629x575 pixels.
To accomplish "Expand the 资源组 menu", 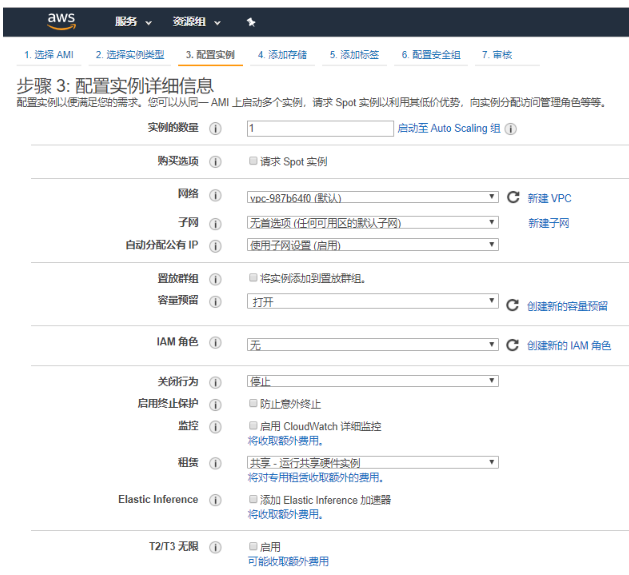I will click(x=197, y=22).
